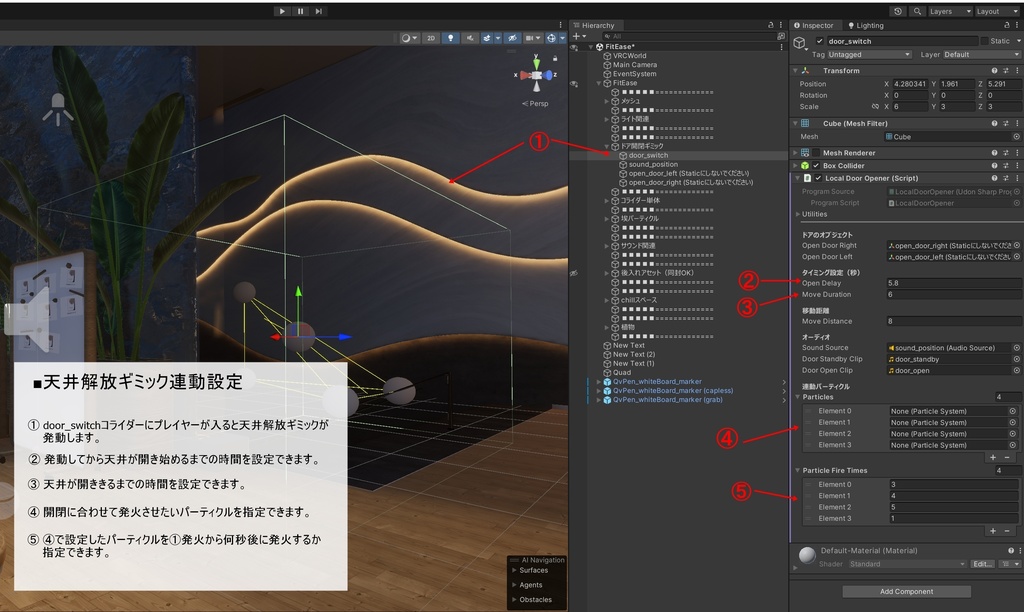Open the Undo History icon
The image size is (1024, 612).
coord(899,11)
